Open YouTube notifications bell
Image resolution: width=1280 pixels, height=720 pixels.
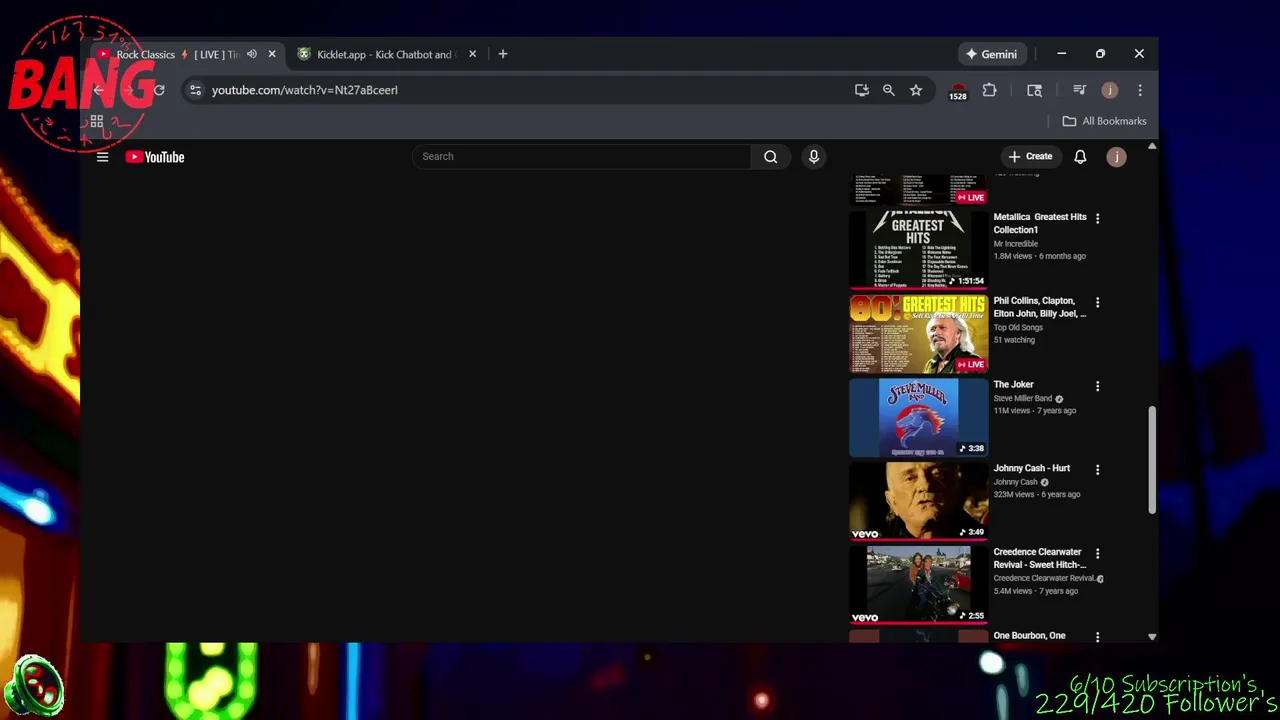(x=1080, y=157)
